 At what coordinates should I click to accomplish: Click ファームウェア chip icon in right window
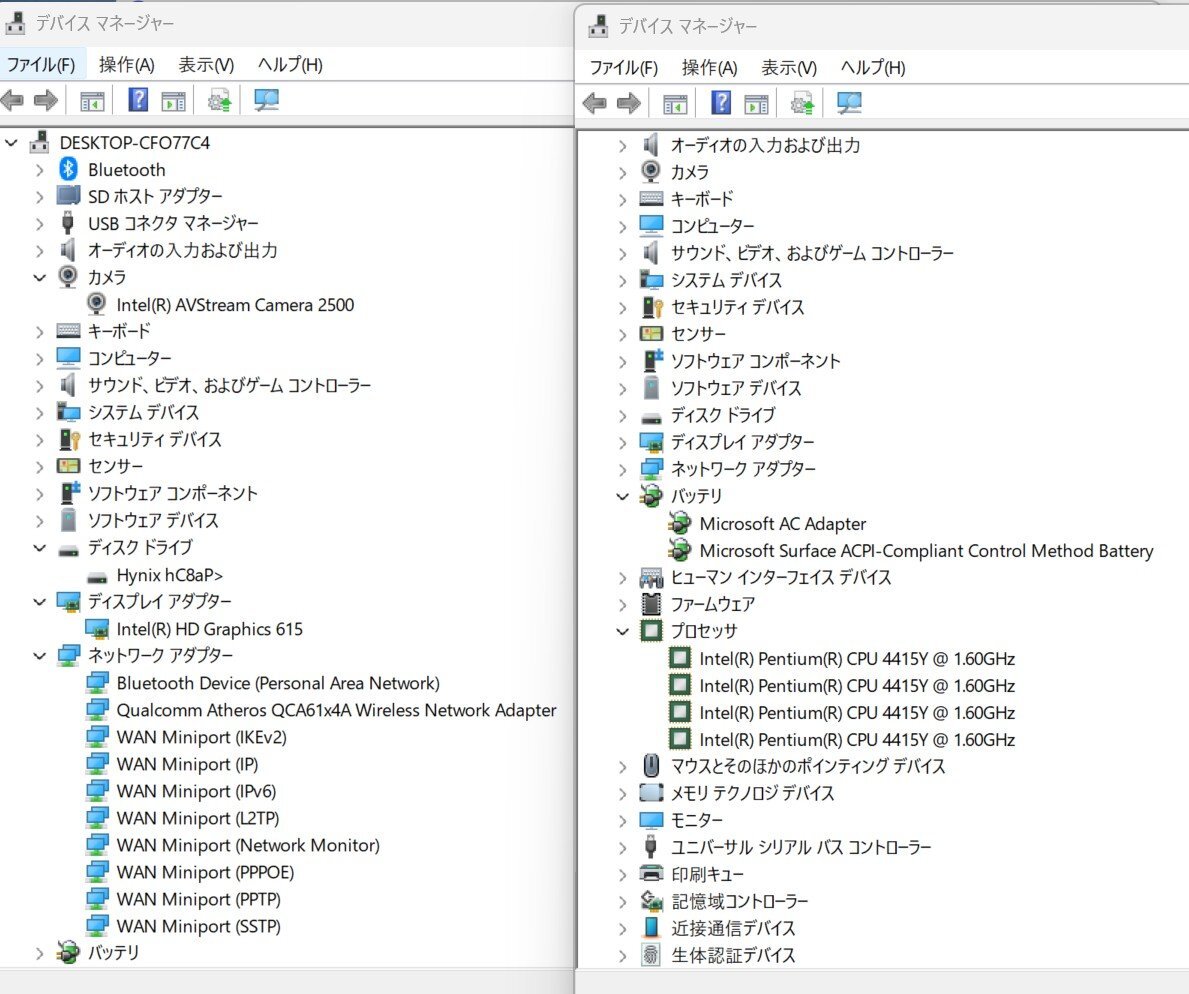click(x=651, y=604)
